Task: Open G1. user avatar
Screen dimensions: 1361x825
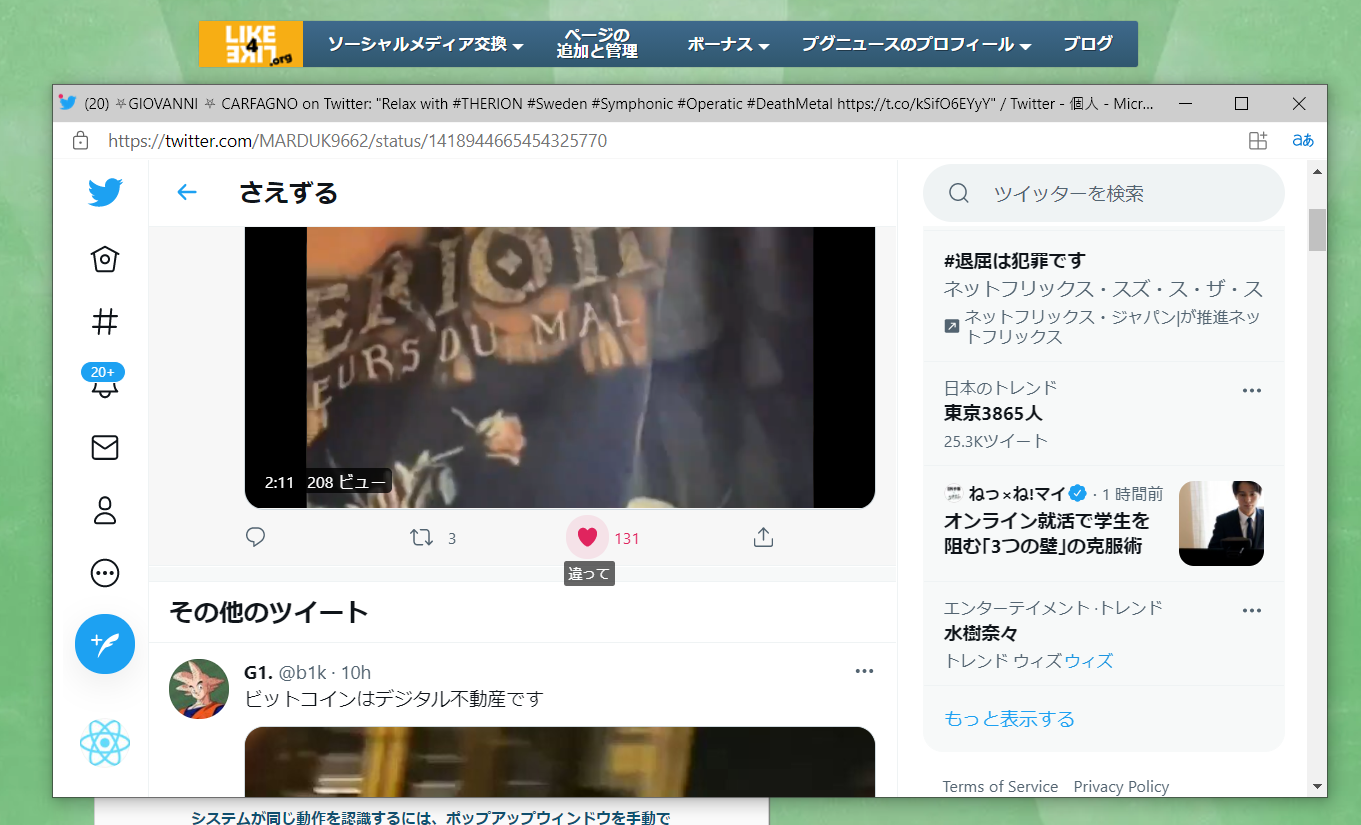Action: 199,689
